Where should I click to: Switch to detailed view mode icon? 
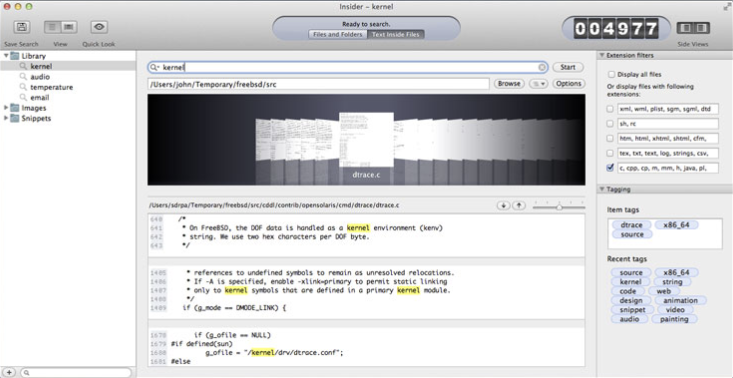point(69,27)
